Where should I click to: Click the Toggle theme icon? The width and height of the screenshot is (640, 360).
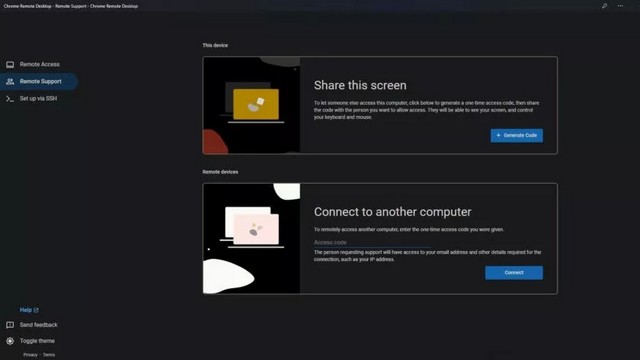[10, 341]
